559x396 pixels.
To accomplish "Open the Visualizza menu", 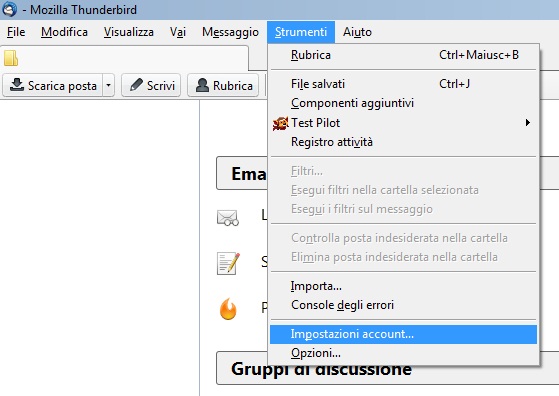I will (129, 32).
